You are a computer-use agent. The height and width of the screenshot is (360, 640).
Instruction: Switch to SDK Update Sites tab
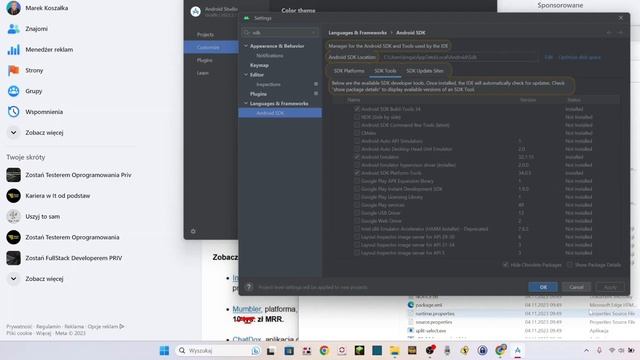[424, 71]
